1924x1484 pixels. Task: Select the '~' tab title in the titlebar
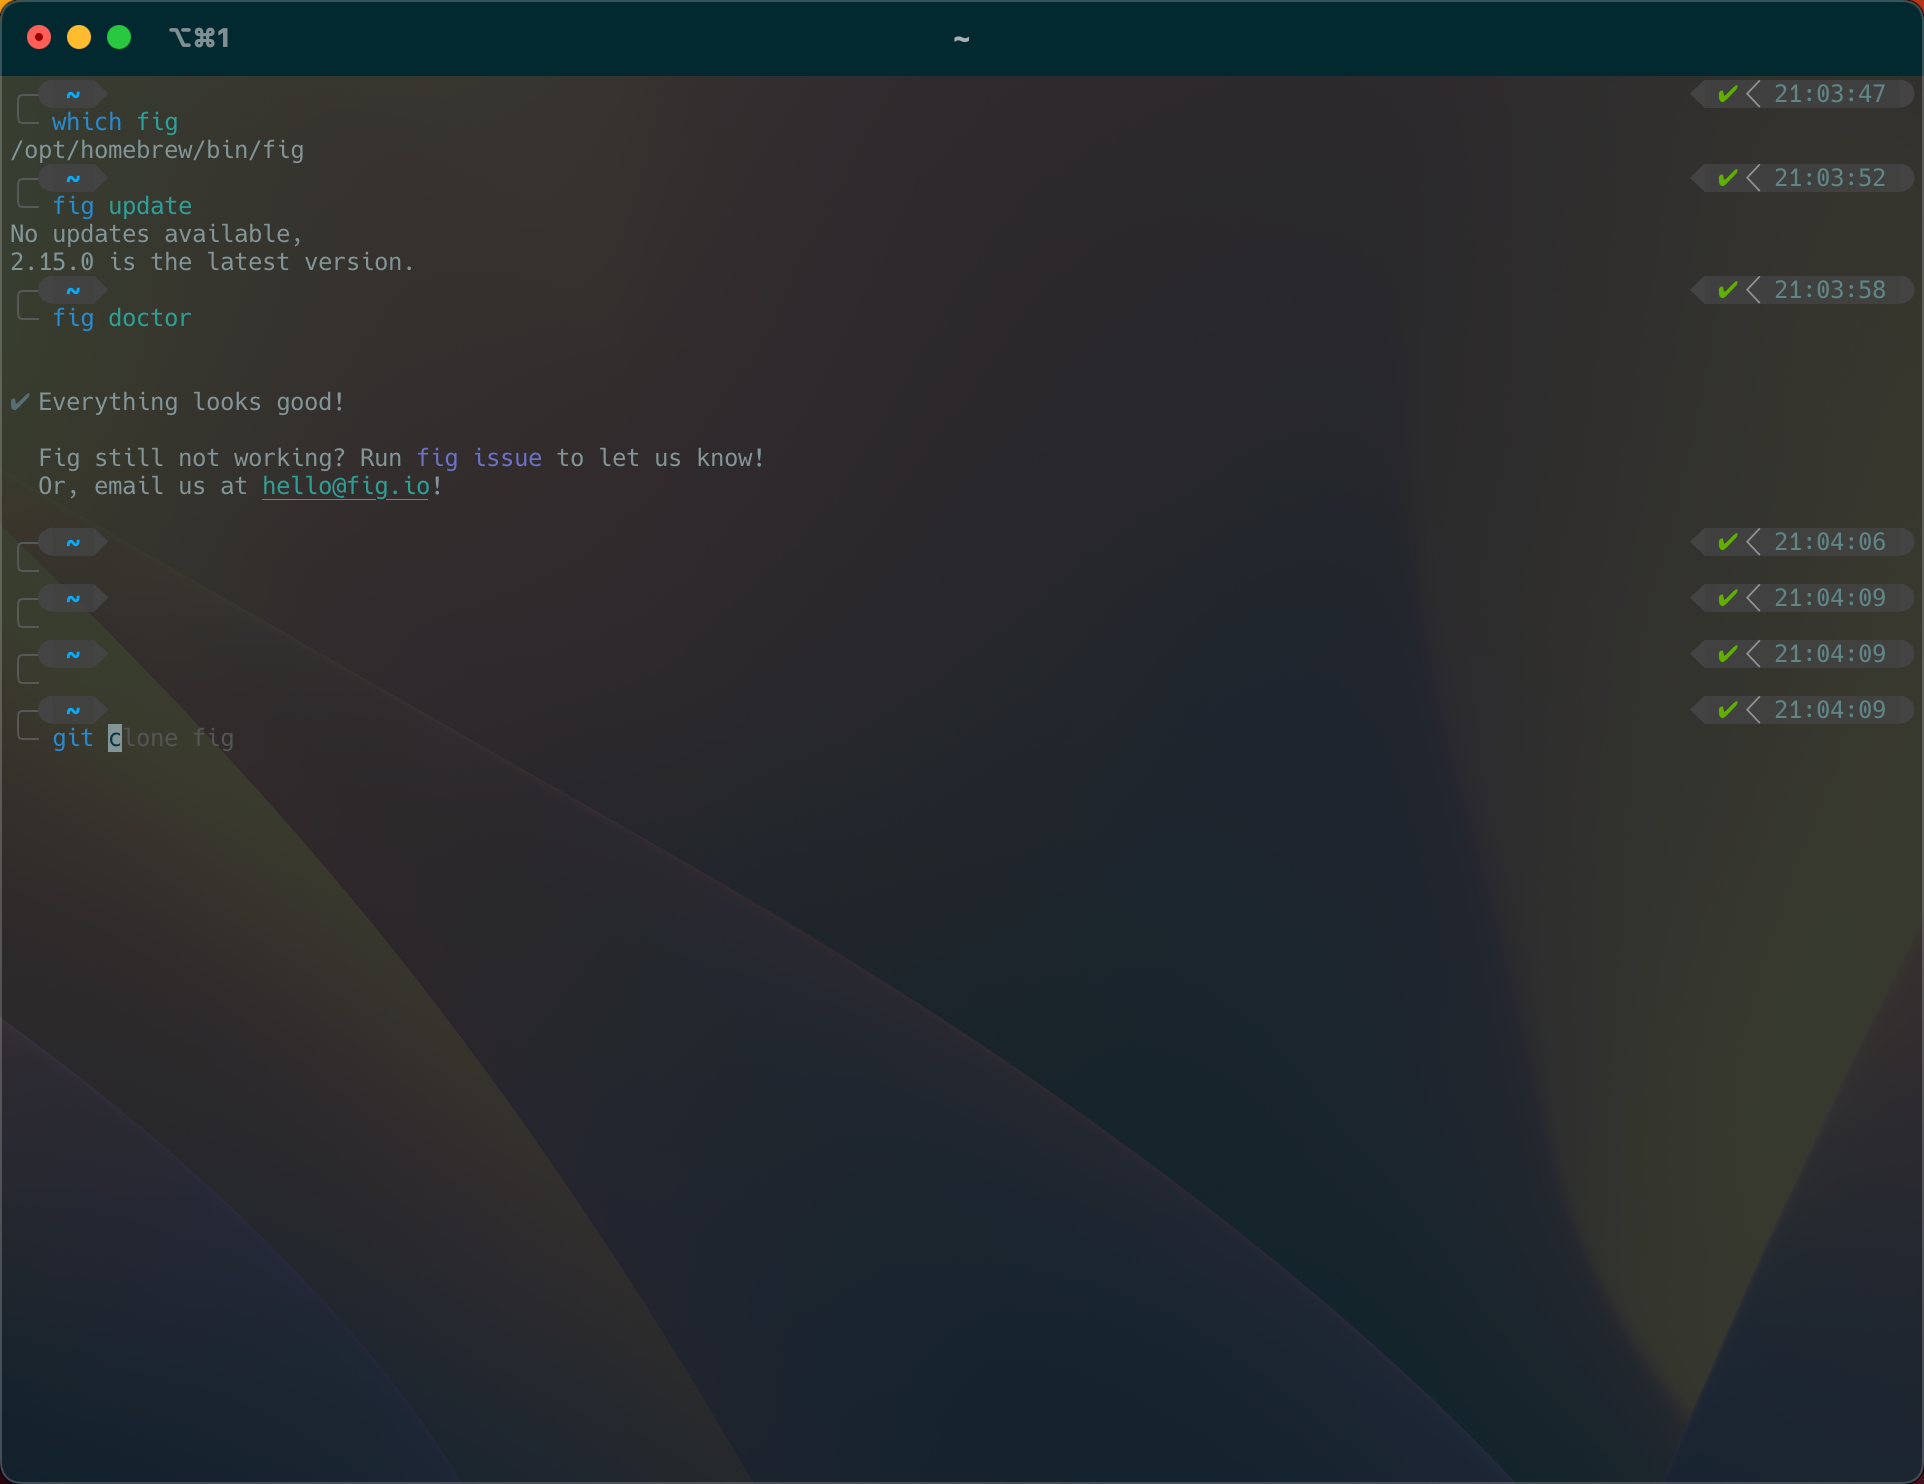click(x=961, y=38)
